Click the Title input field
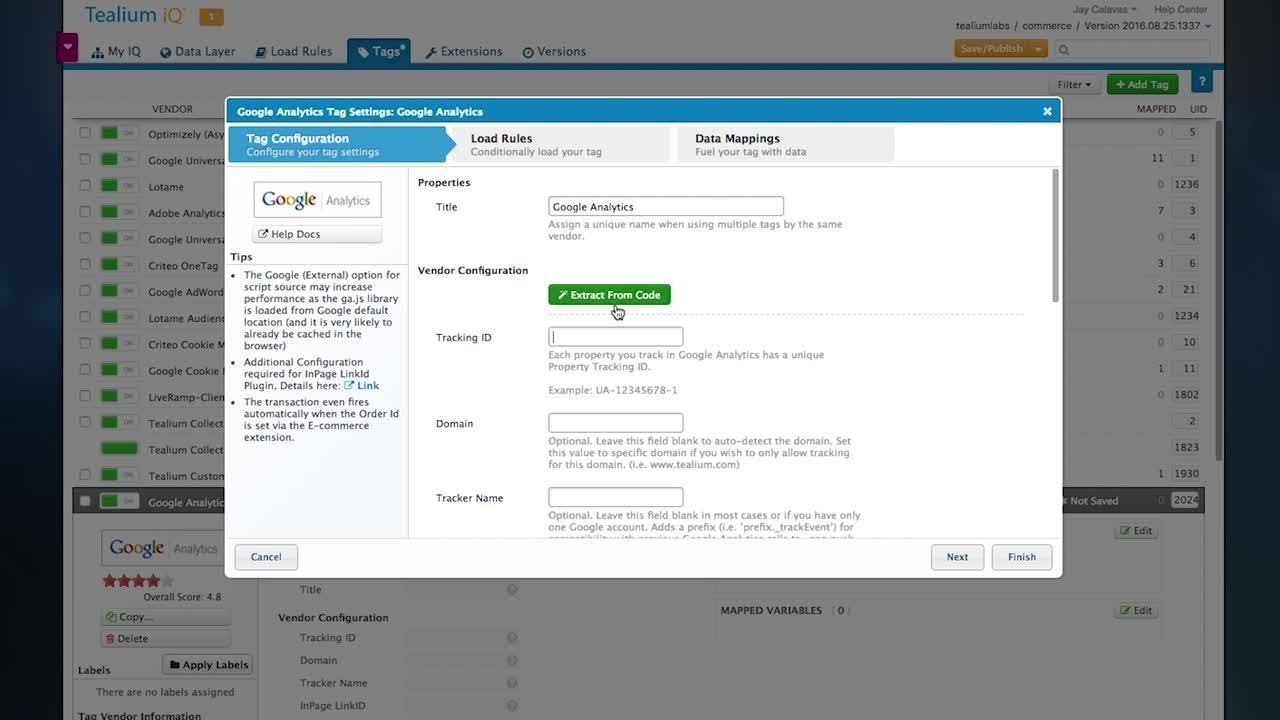Viewport: 1280px width, 720px height. click(x=666, y=207)
